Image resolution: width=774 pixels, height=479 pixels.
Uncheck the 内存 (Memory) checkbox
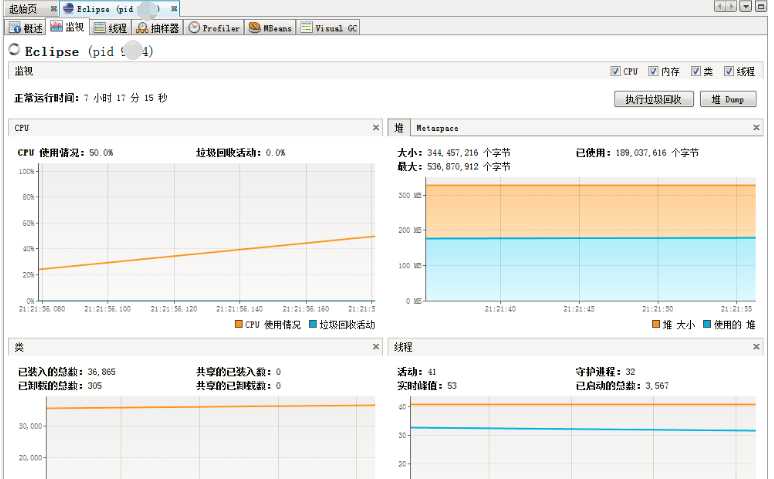(653, 71)
